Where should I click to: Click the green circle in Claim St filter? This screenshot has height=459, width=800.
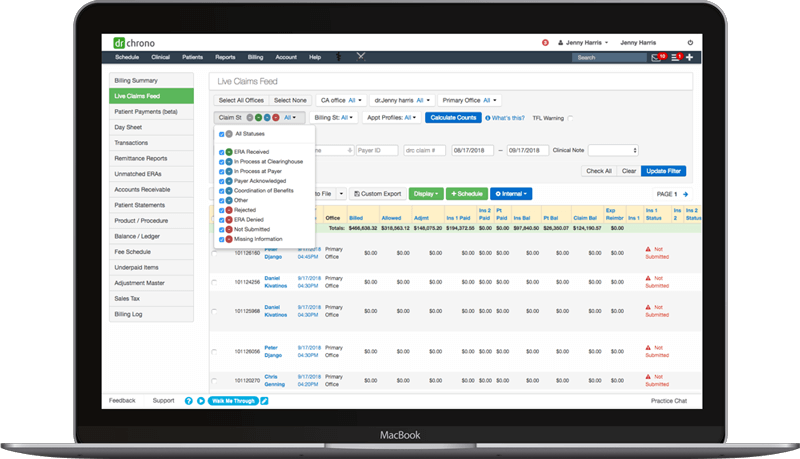pyautogui.click(x=258, y=118)
